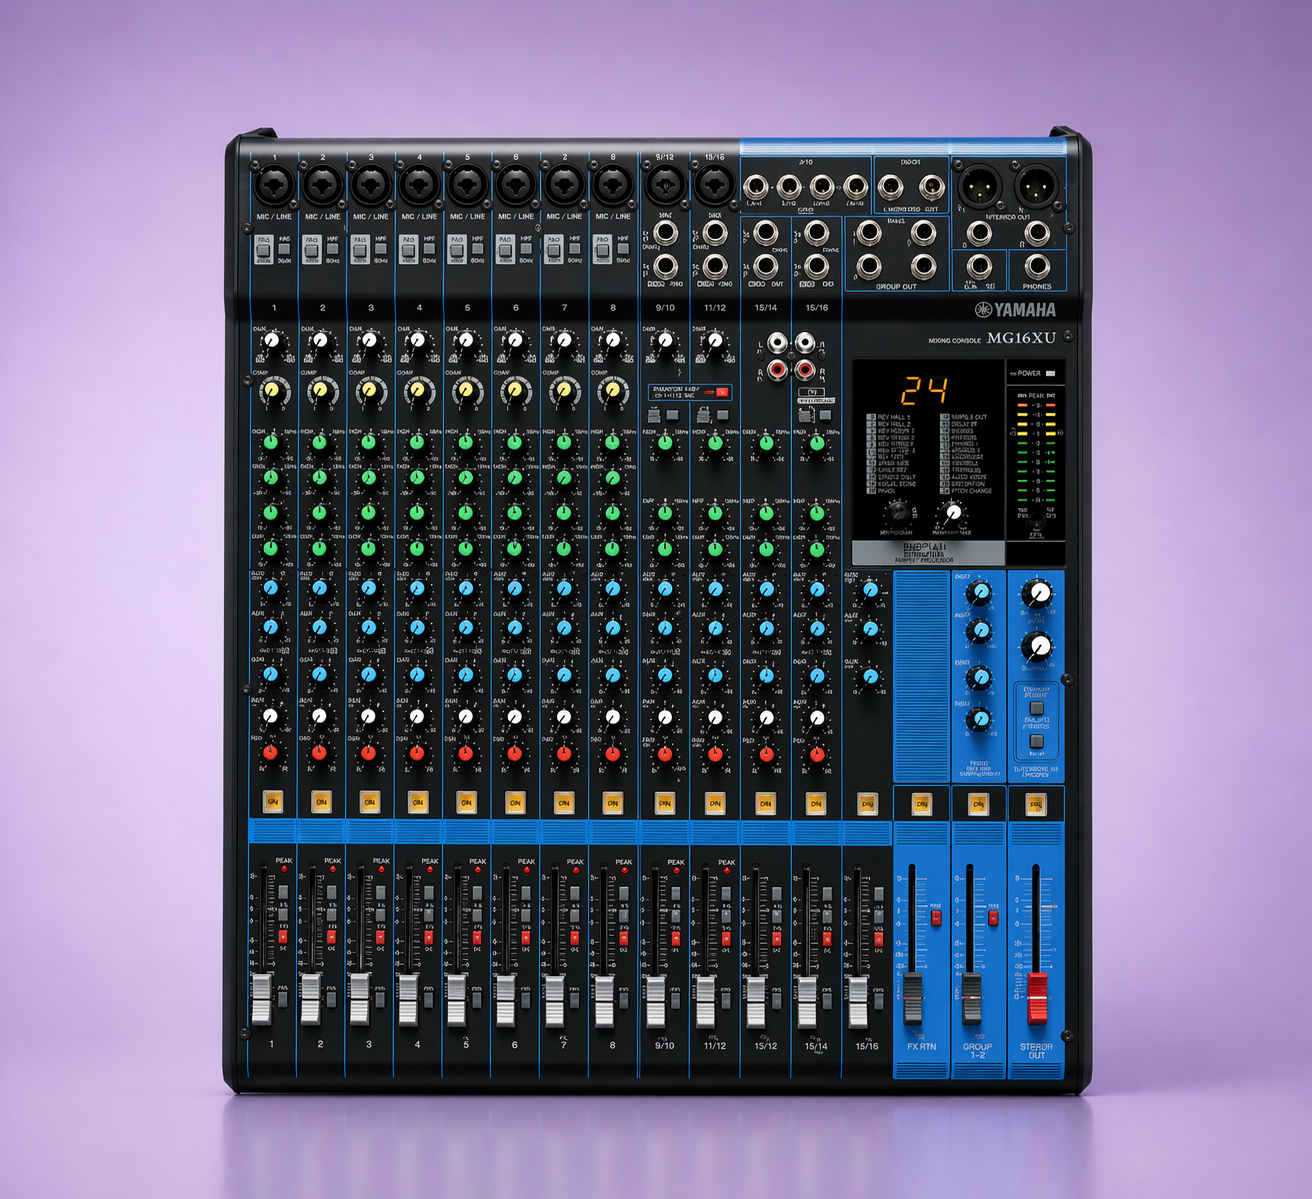Viewport: 1312px width, 1199px height.
Task: Toggle the GROUP 1-2 strip ON button
Action: [x=978, y=802]
